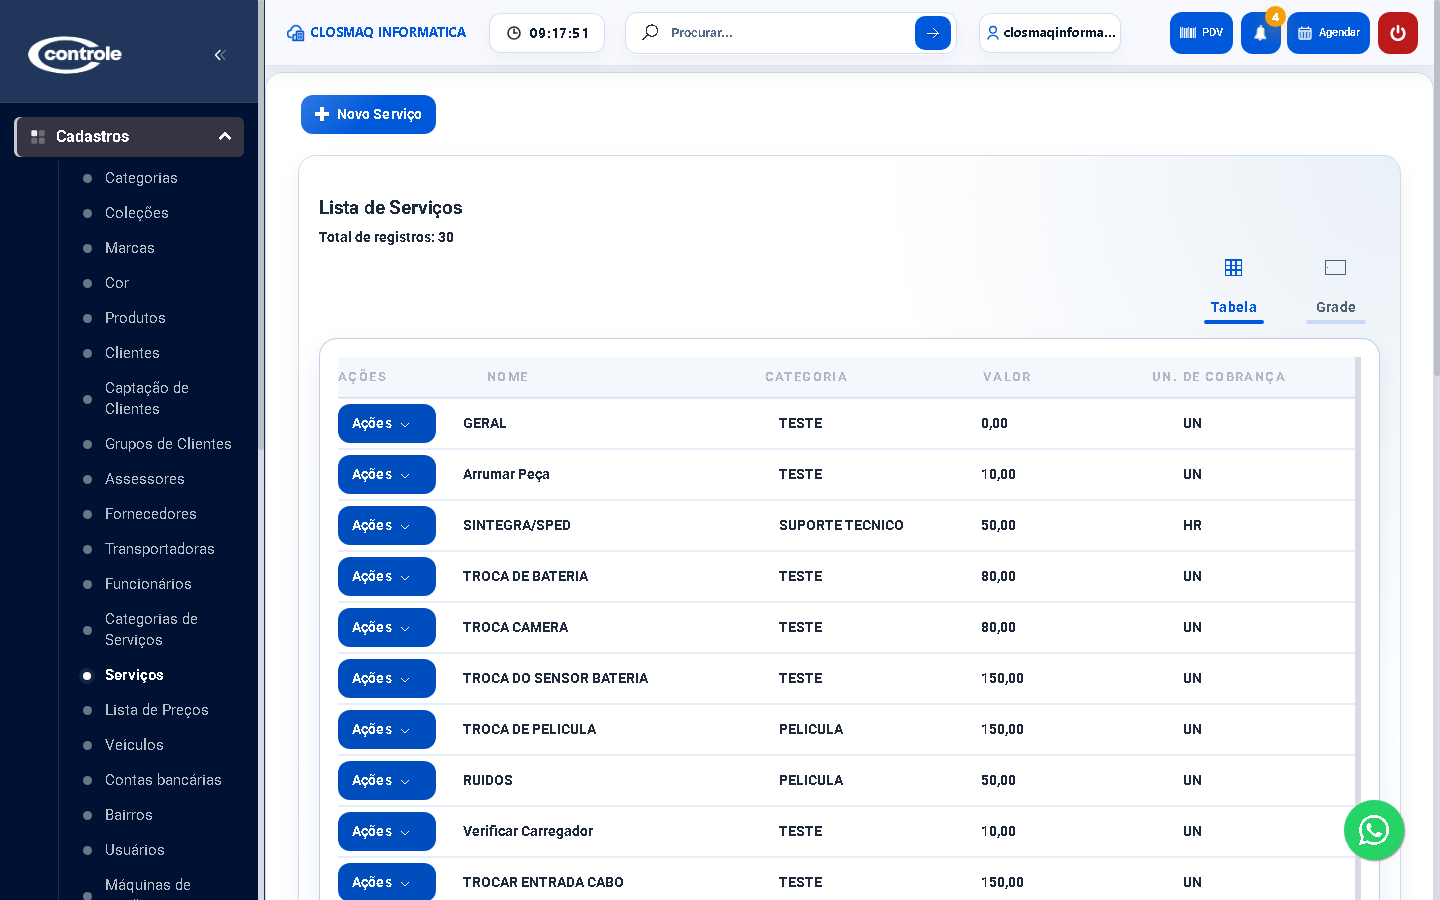Select Serviços in the sidebar
Screen dimensions: 1440x900
click(x=134, y=675)
